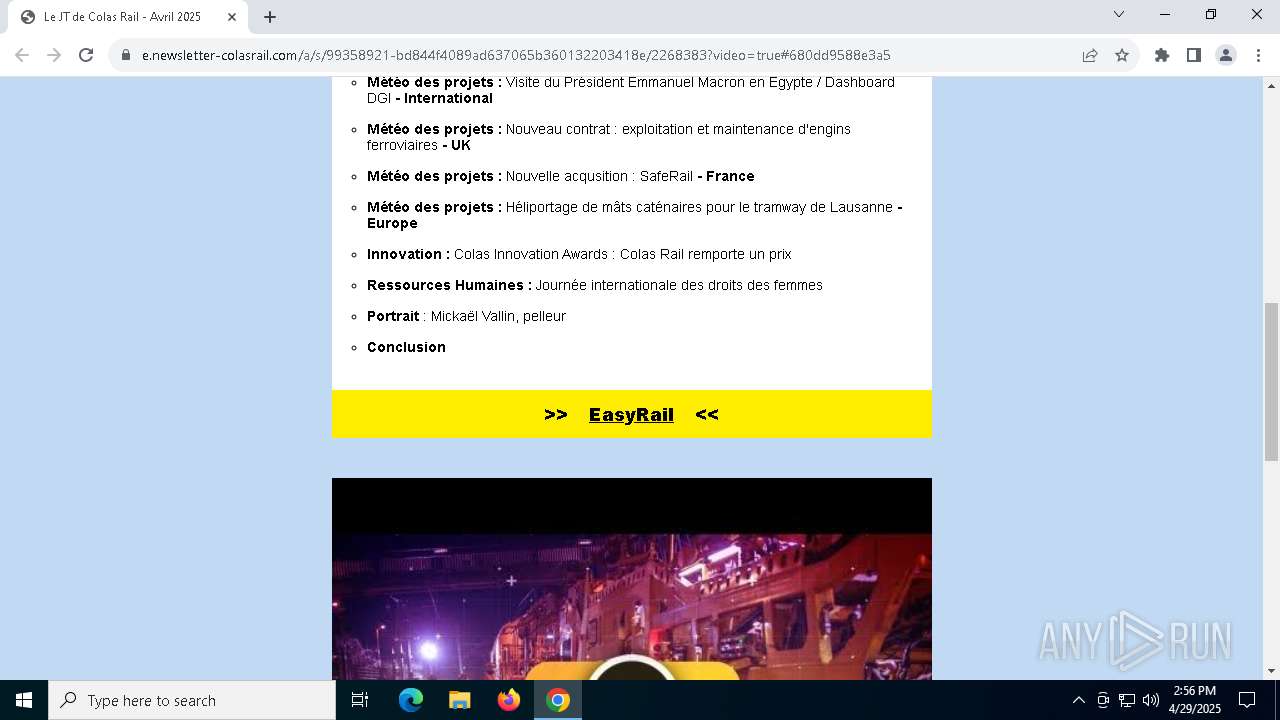Open the Extensions puzzle icon
This screenshot has height=720, width=1280.
click(x=1162, y=55)
